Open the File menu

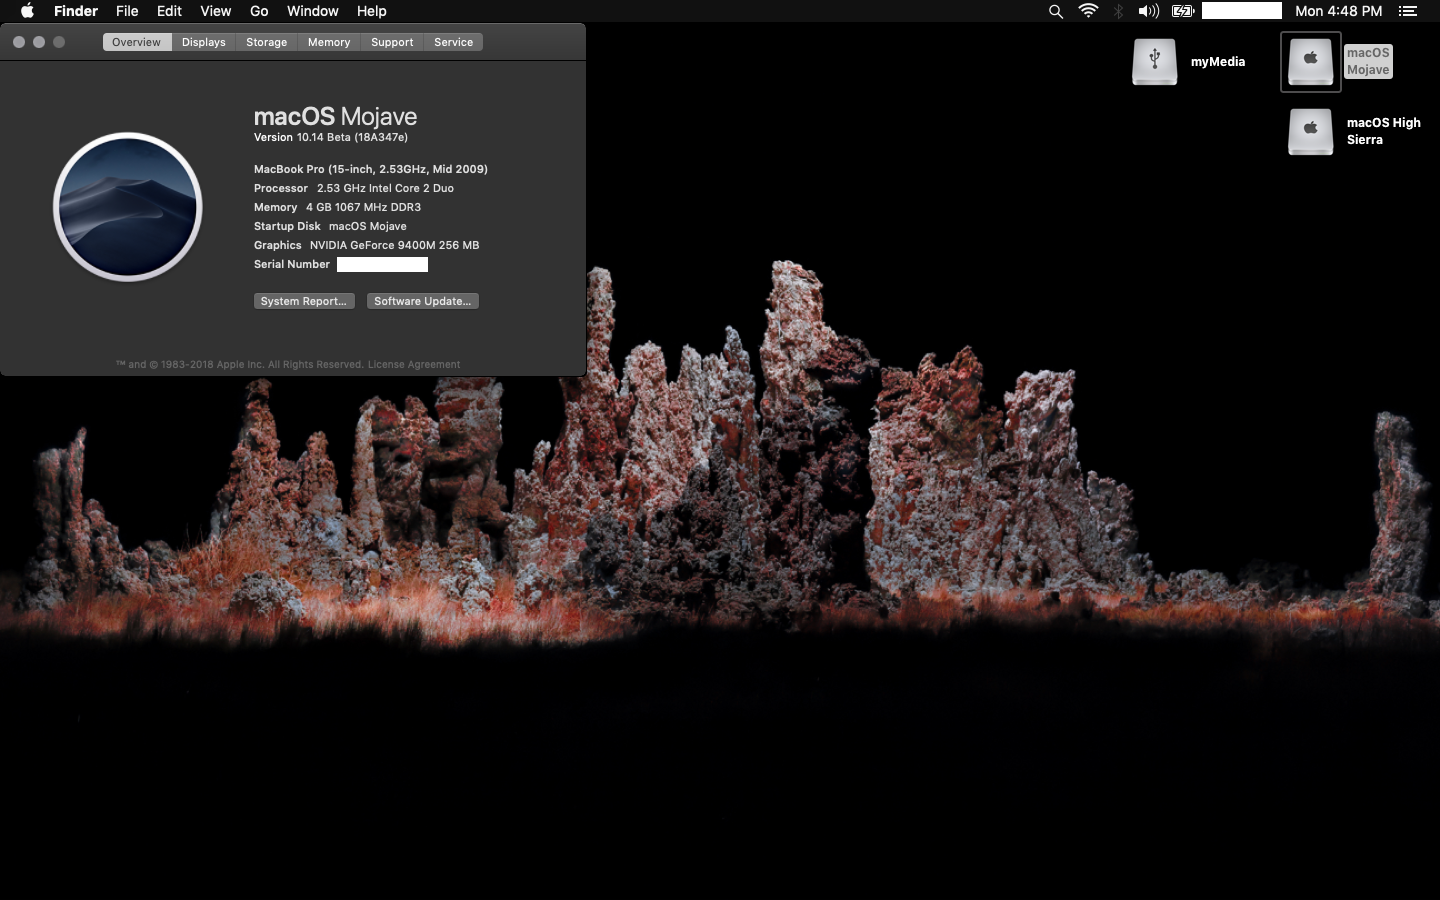[x=127, y=11]
